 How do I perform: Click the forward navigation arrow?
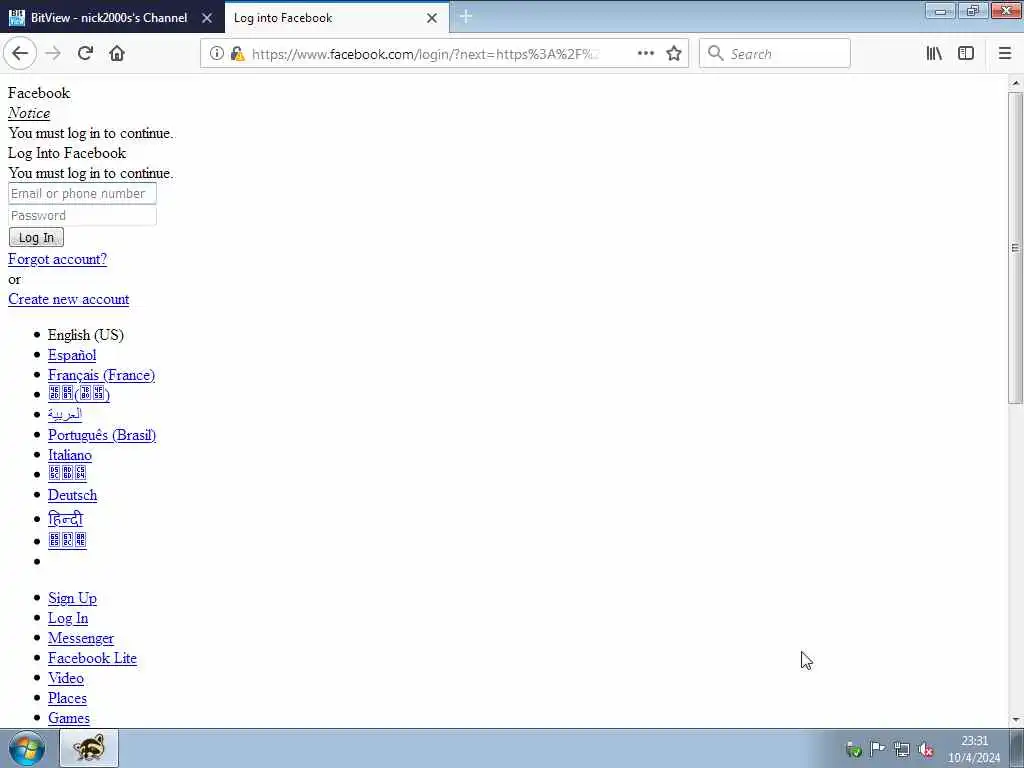[53, 54]
